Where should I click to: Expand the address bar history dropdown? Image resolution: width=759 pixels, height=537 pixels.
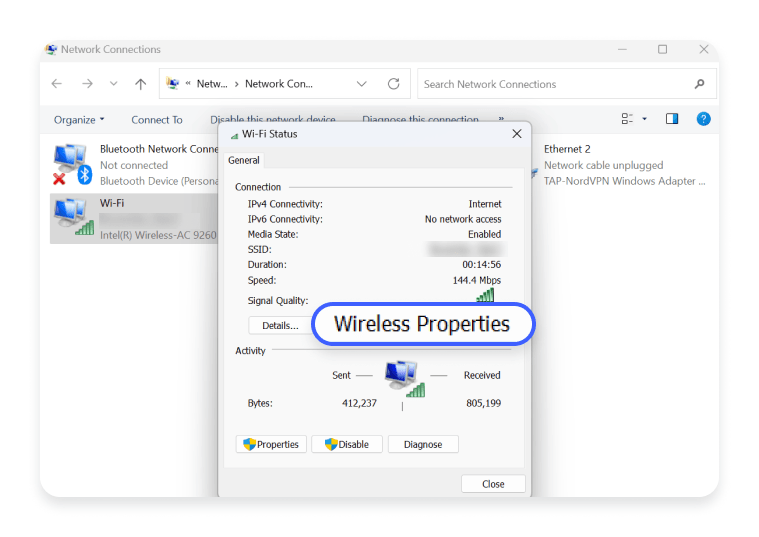361,84
